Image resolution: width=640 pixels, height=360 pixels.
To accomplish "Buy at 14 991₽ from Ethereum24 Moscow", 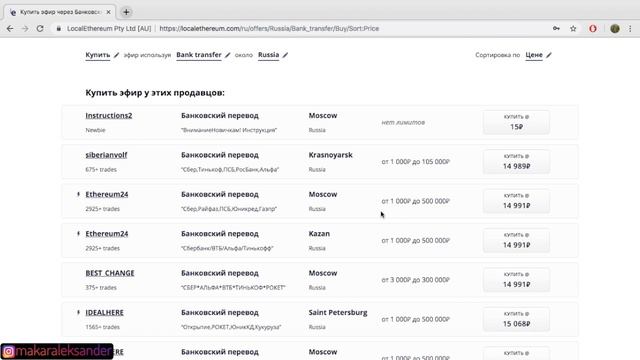I will click(516, 201).
